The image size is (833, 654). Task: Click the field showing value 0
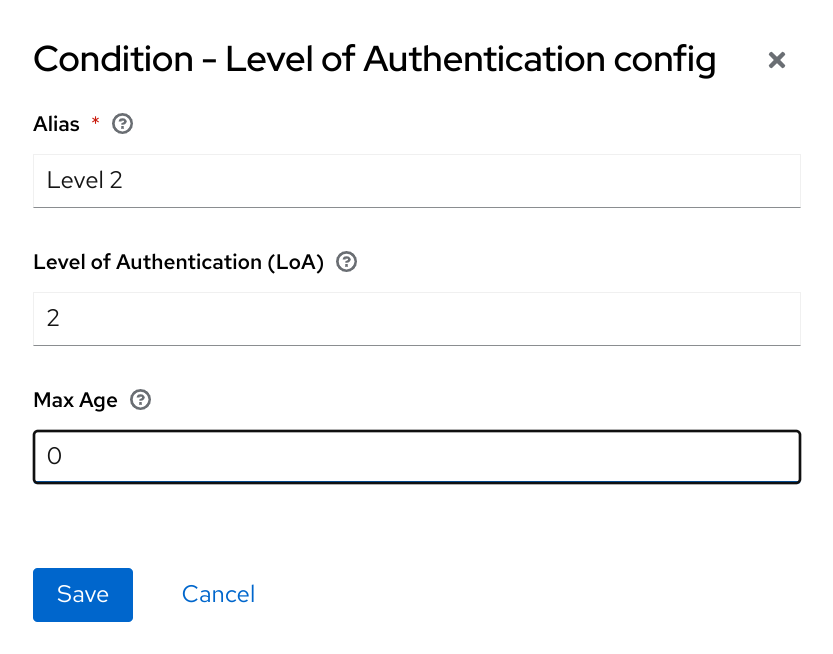416,457
